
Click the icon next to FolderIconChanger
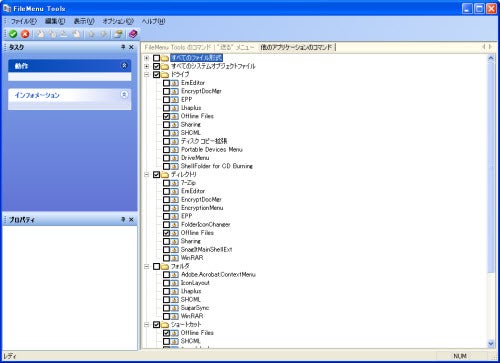175,225
